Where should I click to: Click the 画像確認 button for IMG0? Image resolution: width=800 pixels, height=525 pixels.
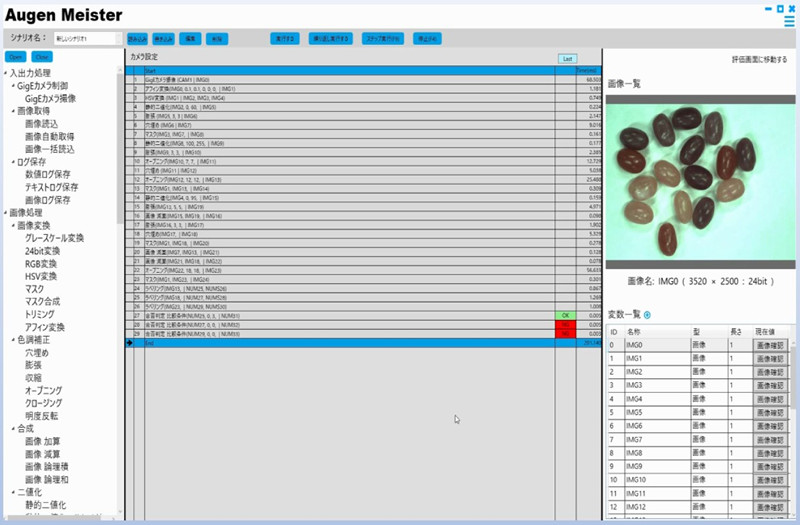tap(770, 345)
